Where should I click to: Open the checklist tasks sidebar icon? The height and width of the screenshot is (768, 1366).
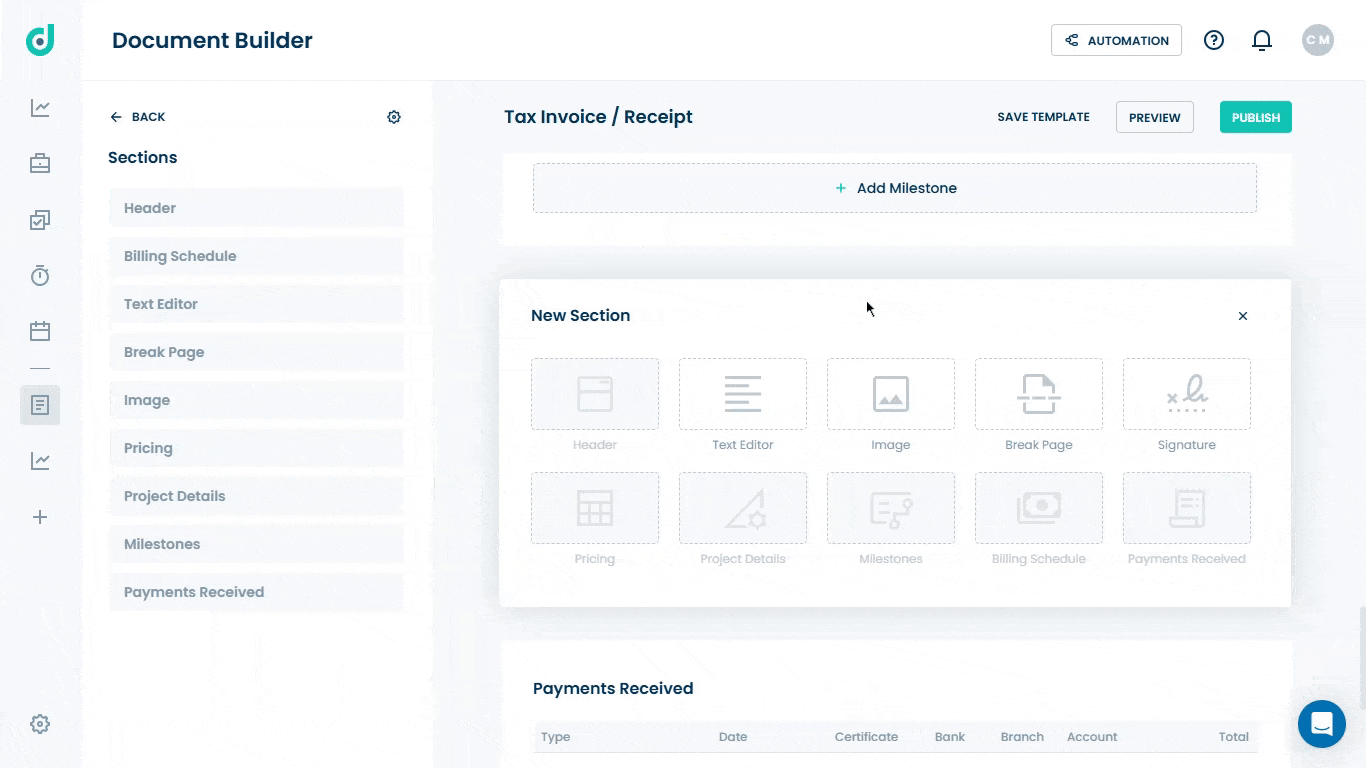coord(40,220)
